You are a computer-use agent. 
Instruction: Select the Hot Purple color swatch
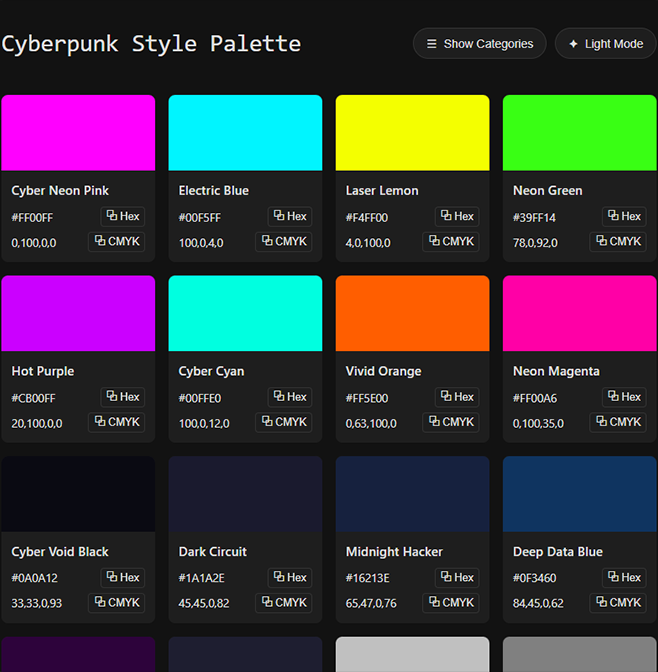[x=78, y=313]
